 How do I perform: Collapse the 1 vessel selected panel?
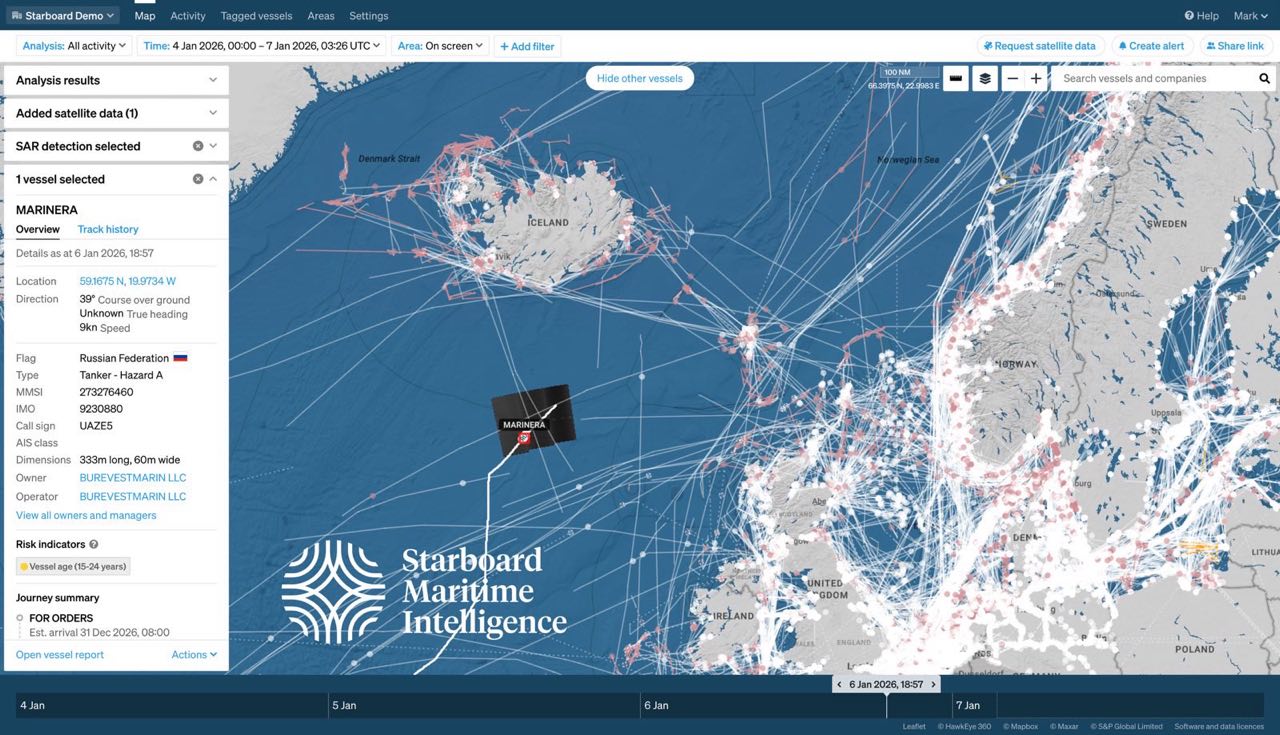(x=213, y=179)
